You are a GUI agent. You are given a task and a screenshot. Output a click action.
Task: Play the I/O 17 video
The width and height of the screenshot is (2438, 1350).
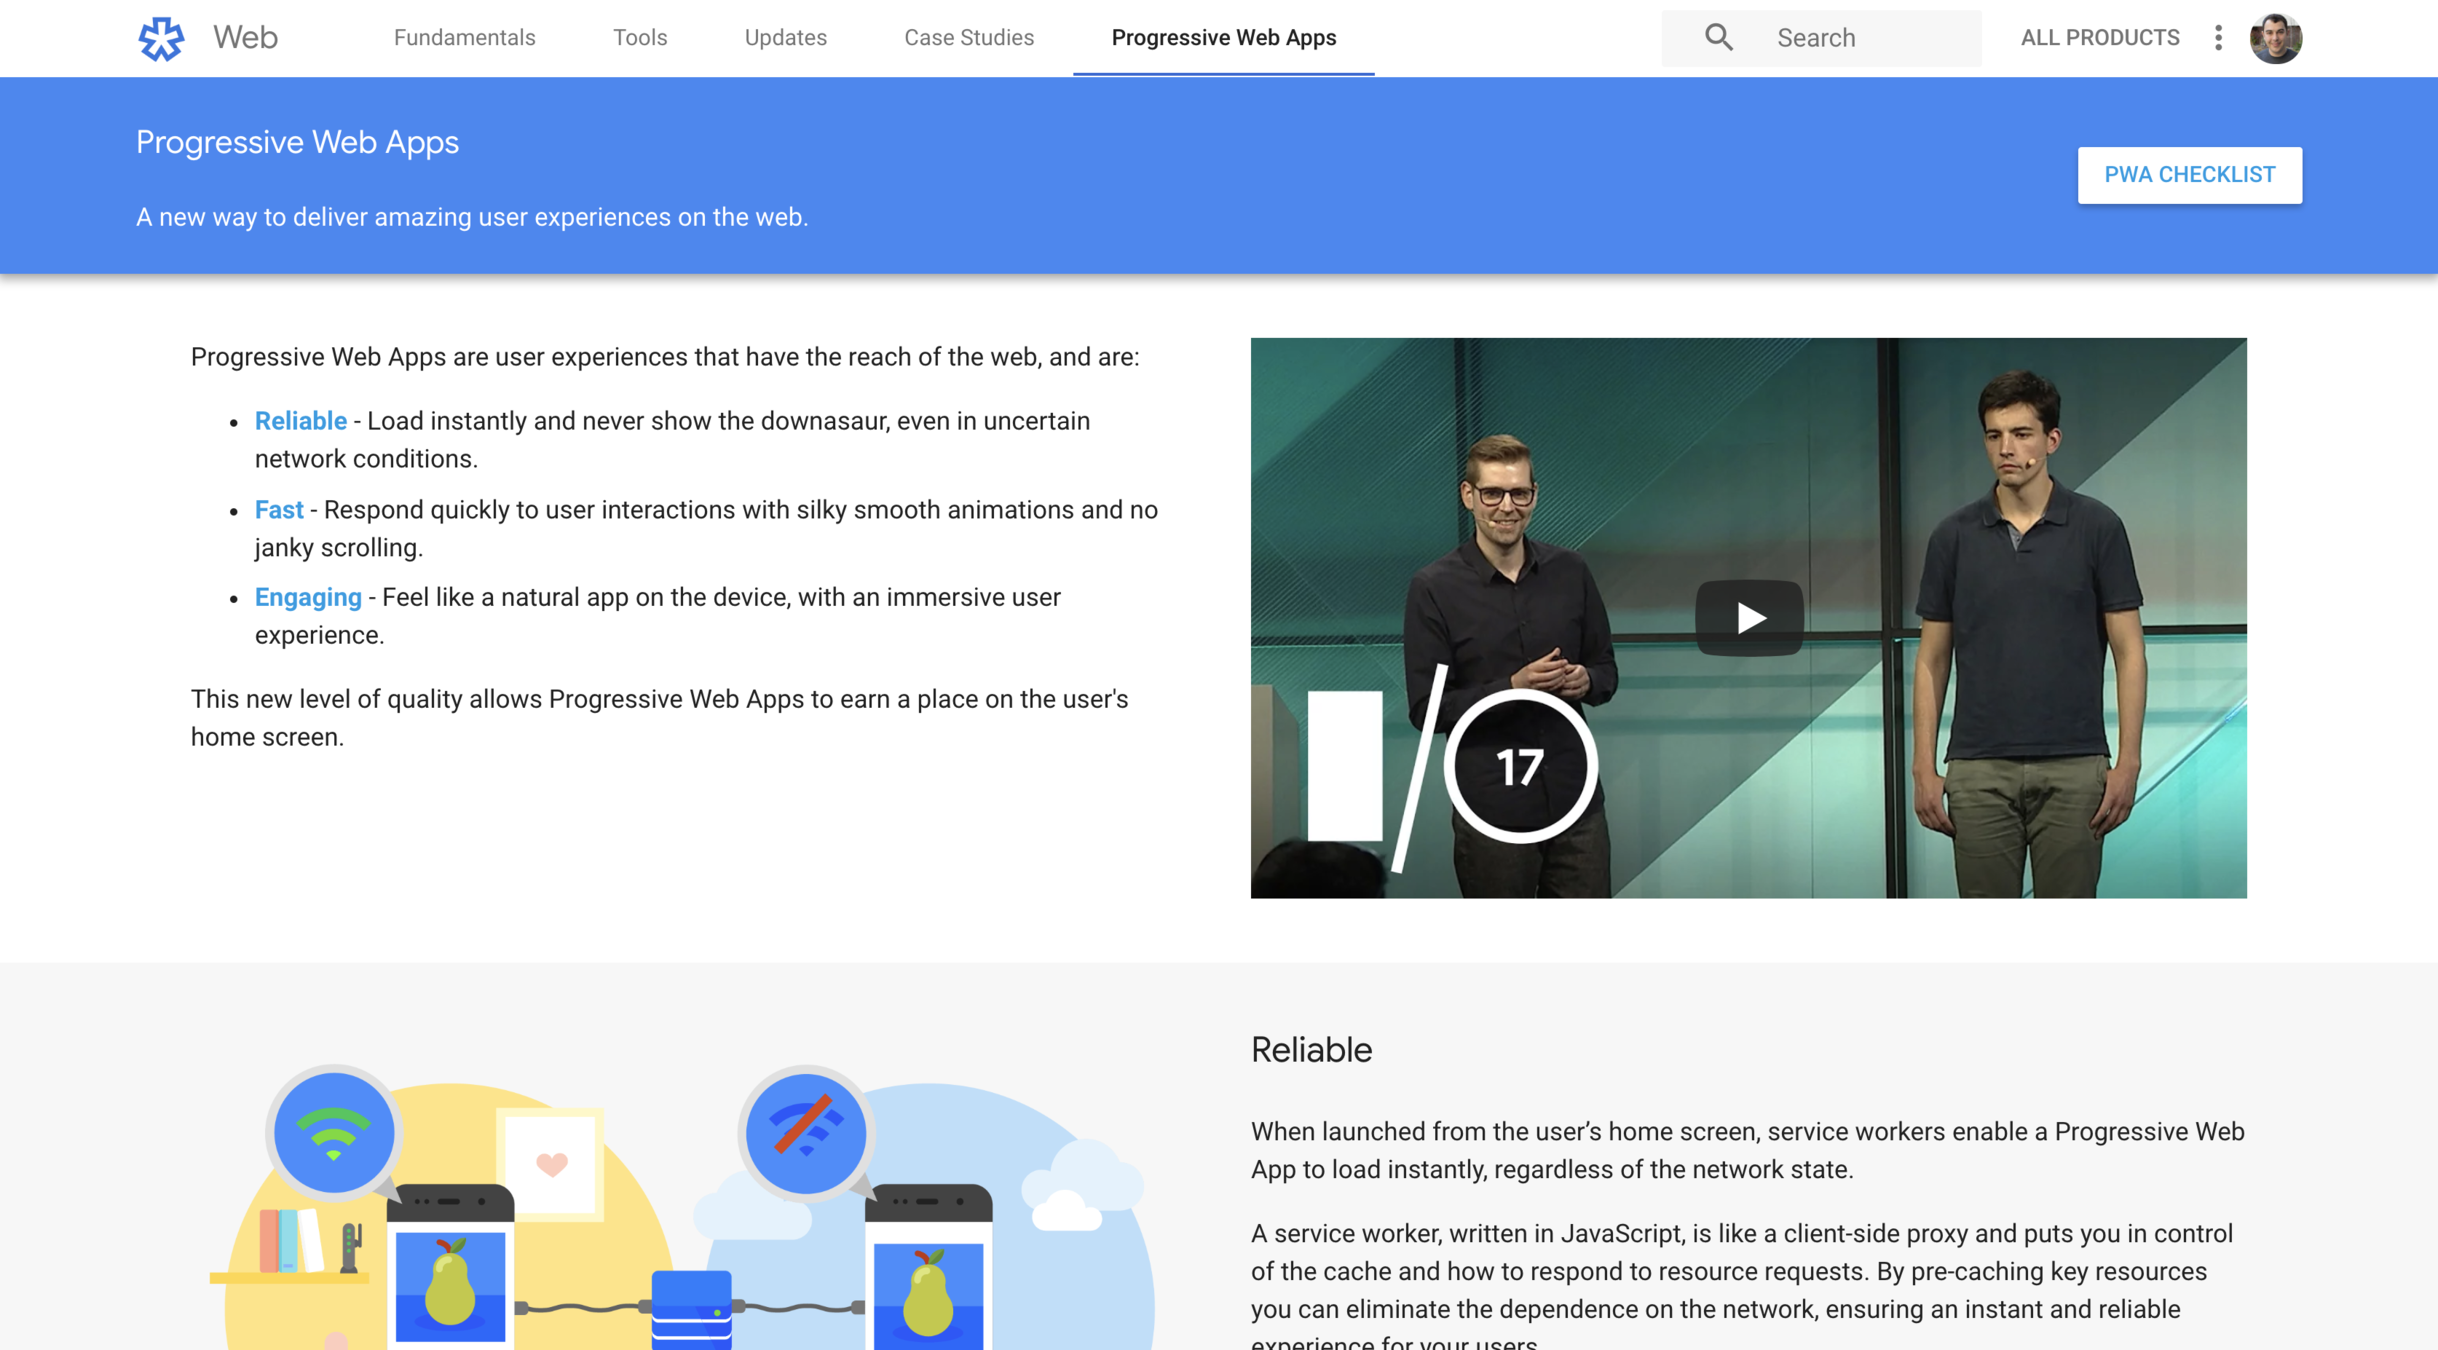(1748, 618)
